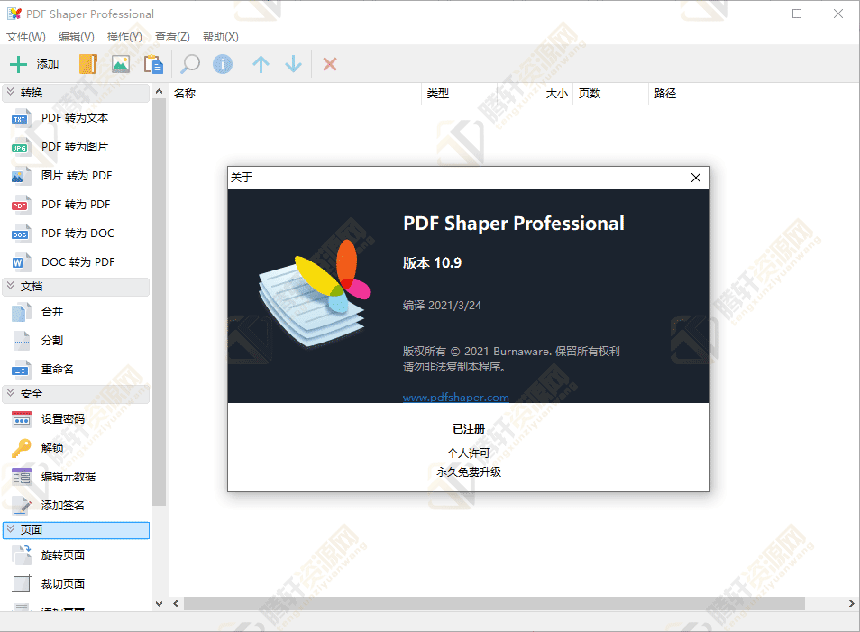Open the 文件(W) menu
The height and width of the screenshot is (632, 860).
pyautogui.click(x=26, y=37)
